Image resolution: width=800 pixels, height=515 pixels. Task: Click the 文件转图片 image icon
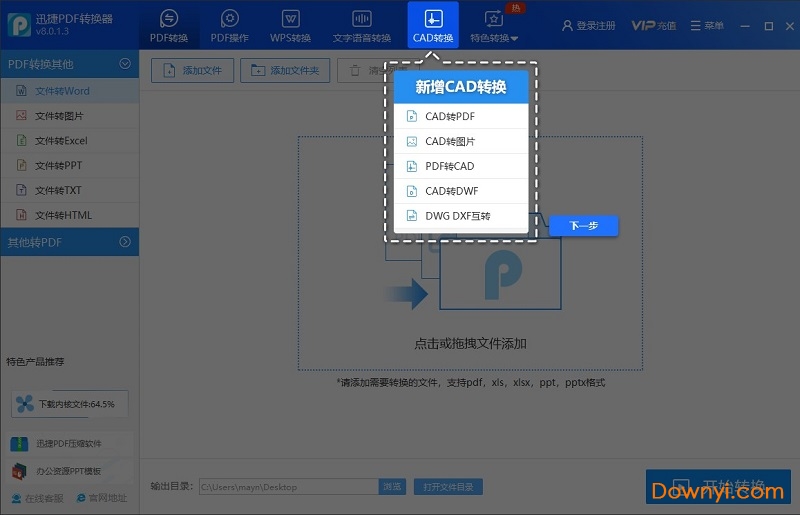[21, 115]
